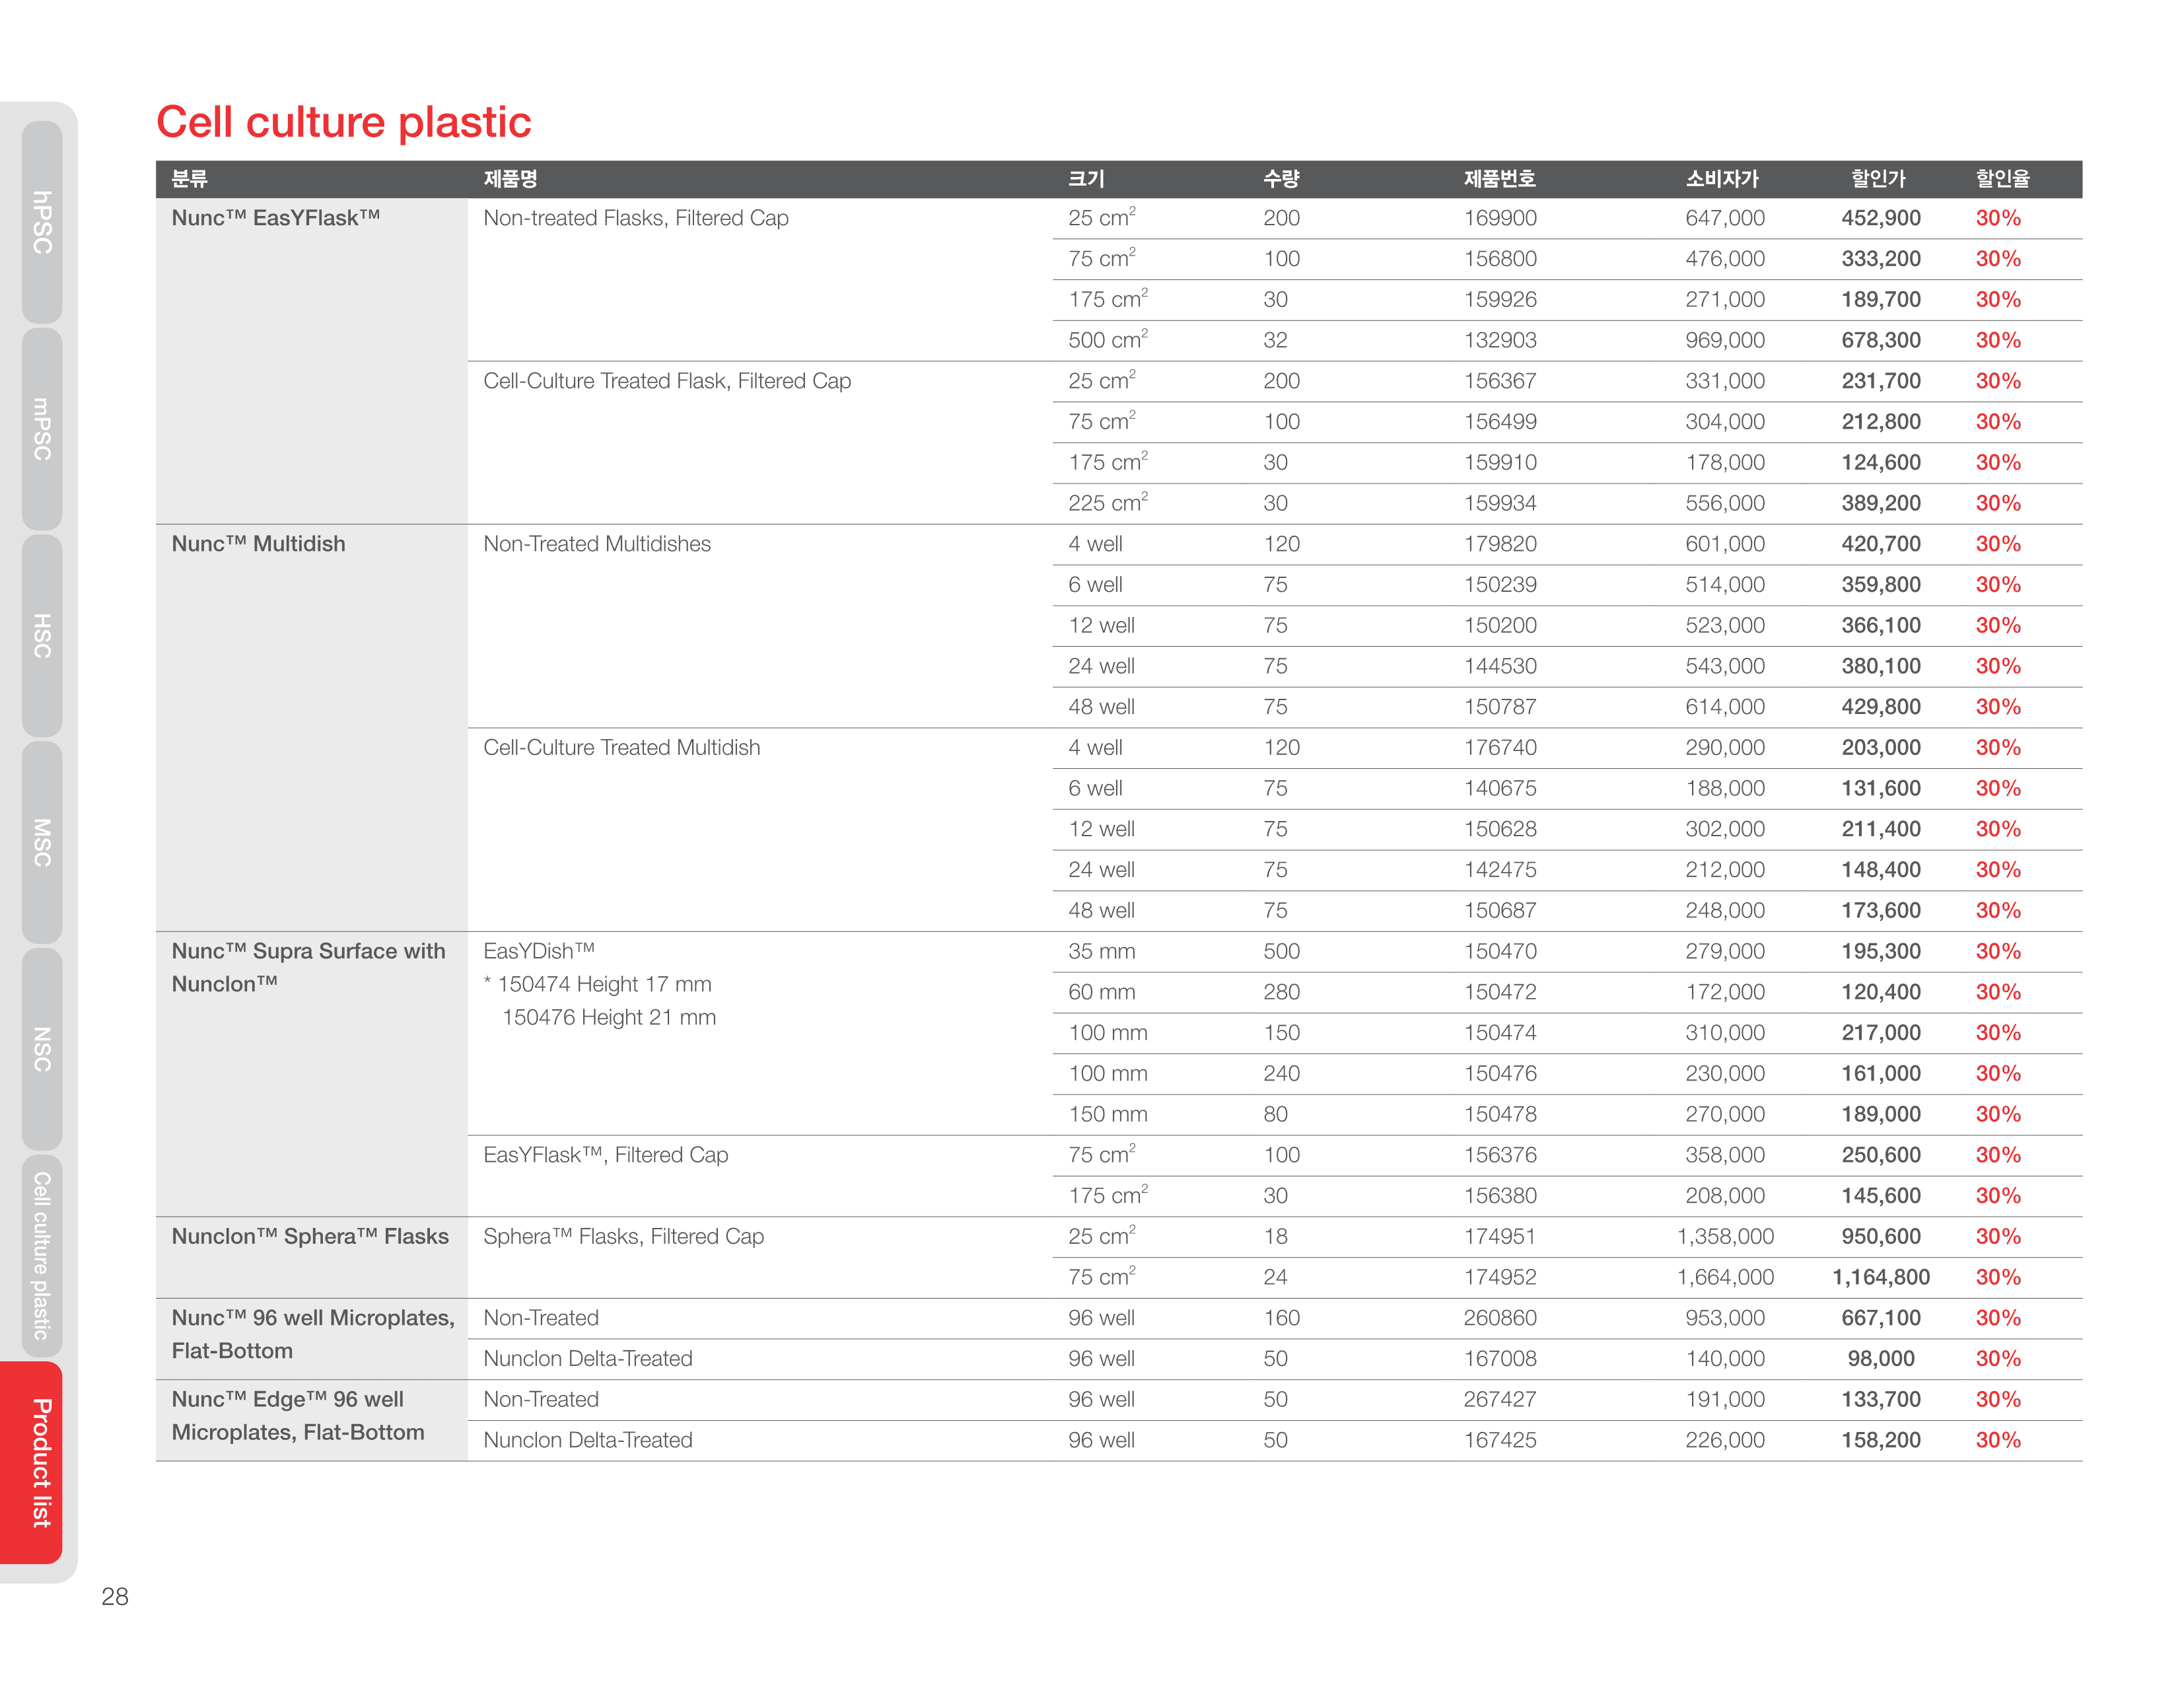Click the Nunclon Sphera Flasks category
The width and height of the screenshot is (2184, 1685).
pos(310,1236)
